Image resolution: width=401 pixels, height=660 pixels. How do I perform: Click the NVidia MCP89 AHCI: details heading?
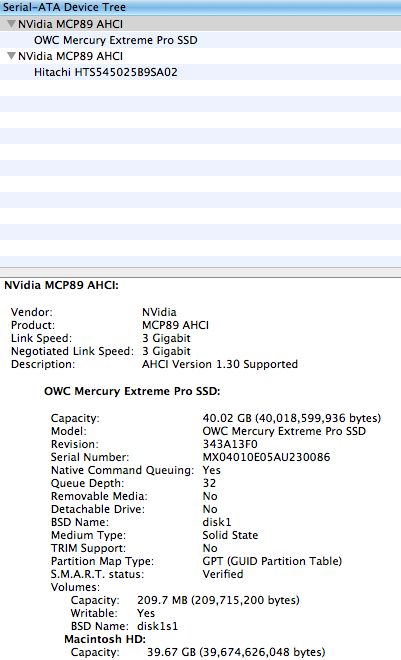pyautogui.click(x=61, y=285)
